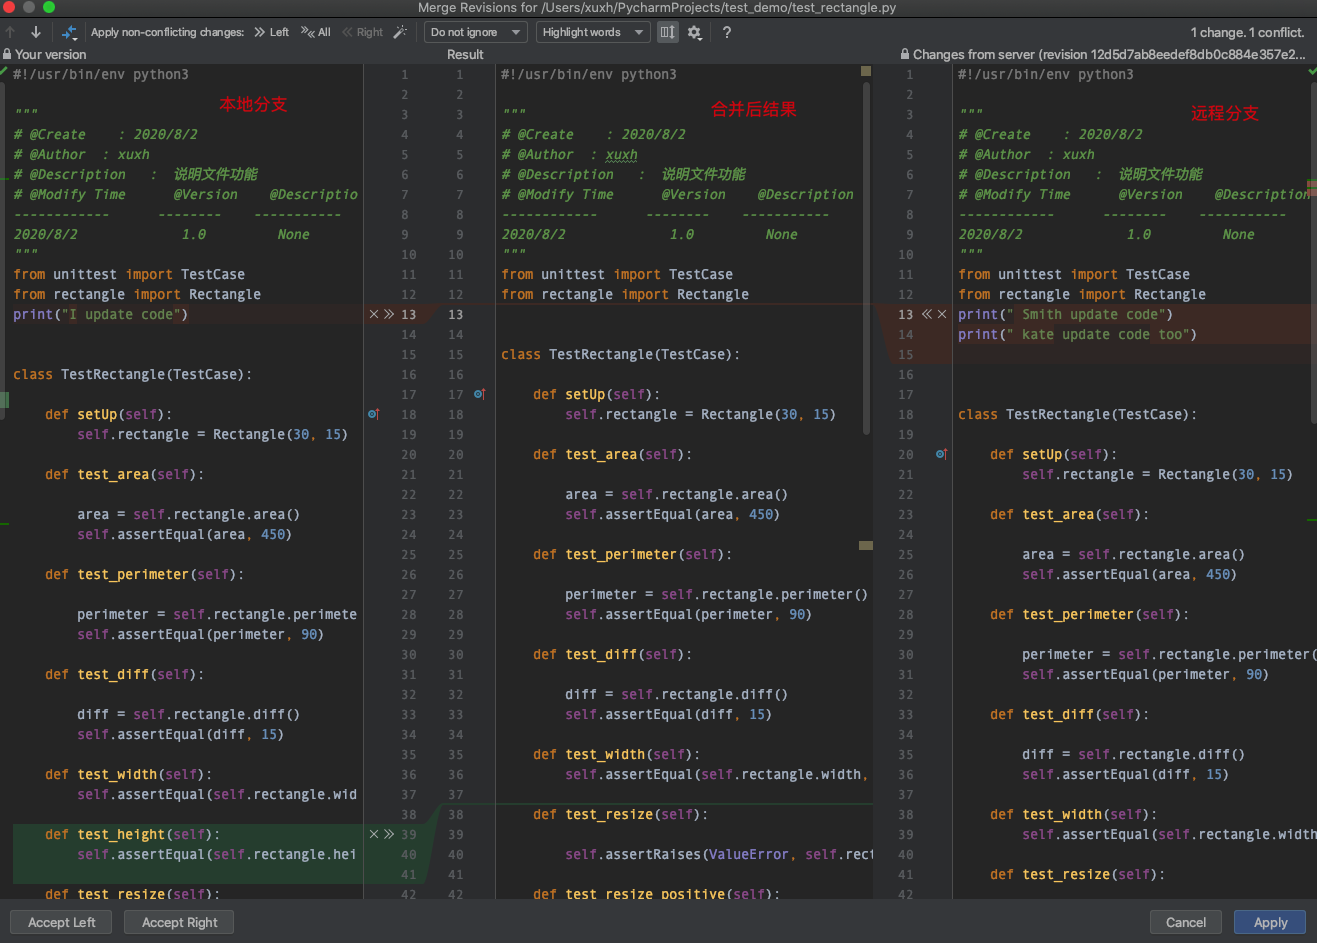This screenshot has height=943, width=1317.
Task: Go to previous difference arrow
Action: point(11,32)
